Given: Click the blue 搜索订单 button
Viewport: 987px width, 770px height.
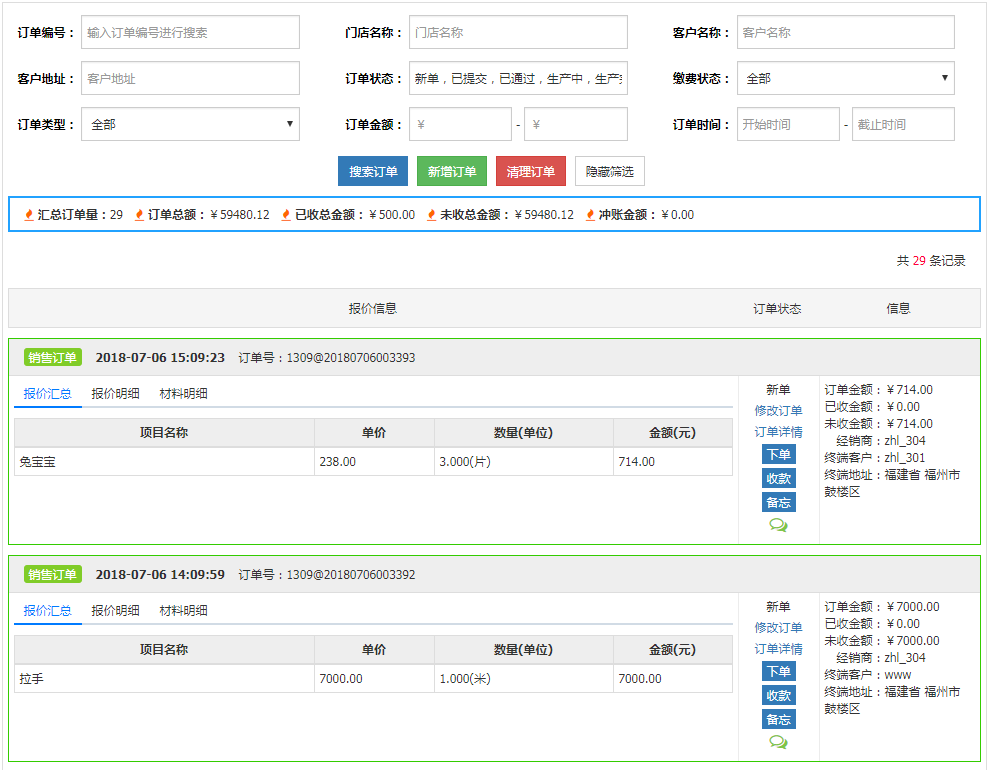Looking at the screenshot, I should pos(373,171).
